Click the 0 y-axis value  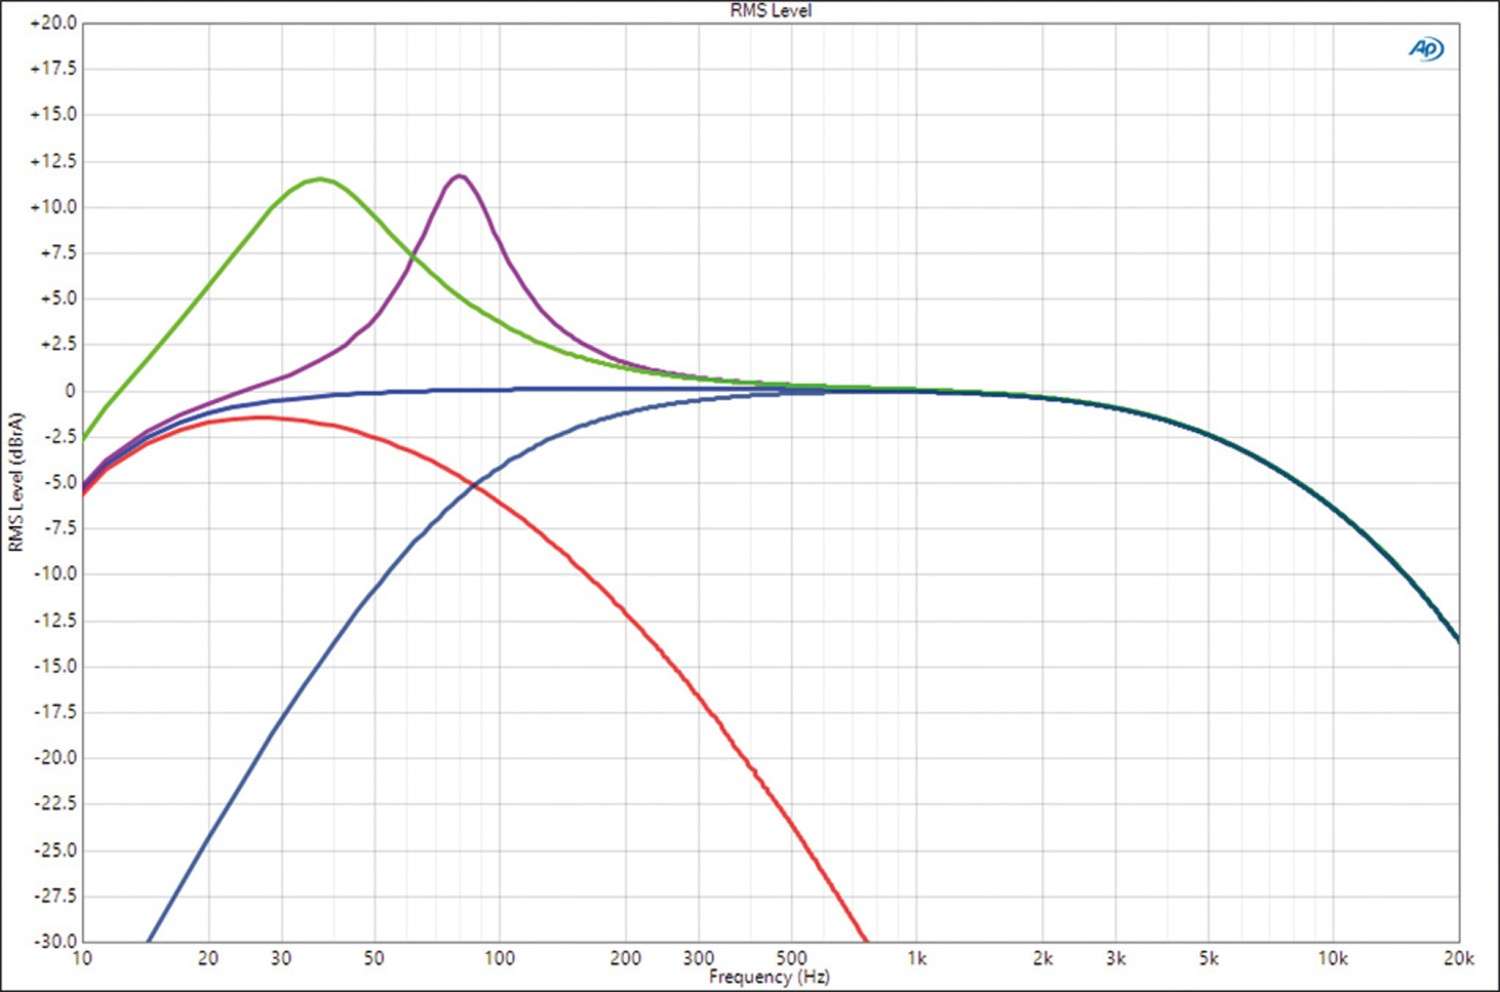click(x=70, y=391)
